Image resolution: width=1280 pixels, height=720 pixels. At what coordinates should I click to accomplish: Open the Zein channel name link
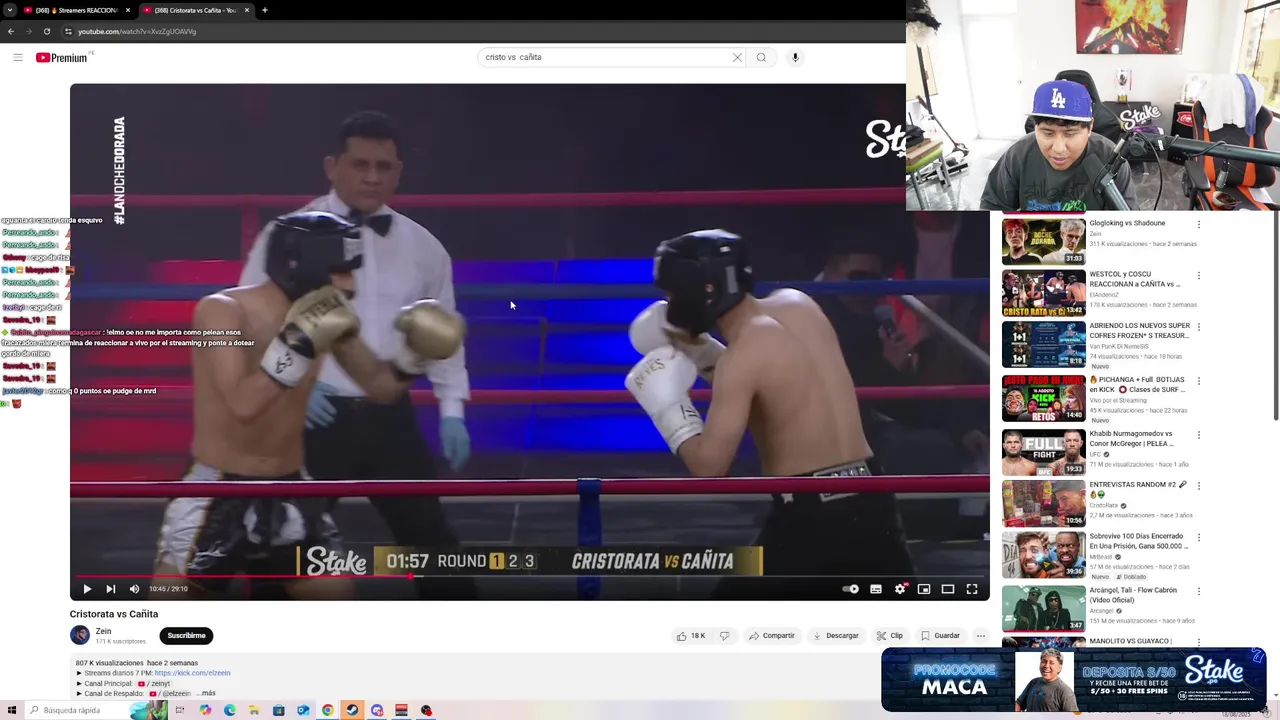(104, 631)
